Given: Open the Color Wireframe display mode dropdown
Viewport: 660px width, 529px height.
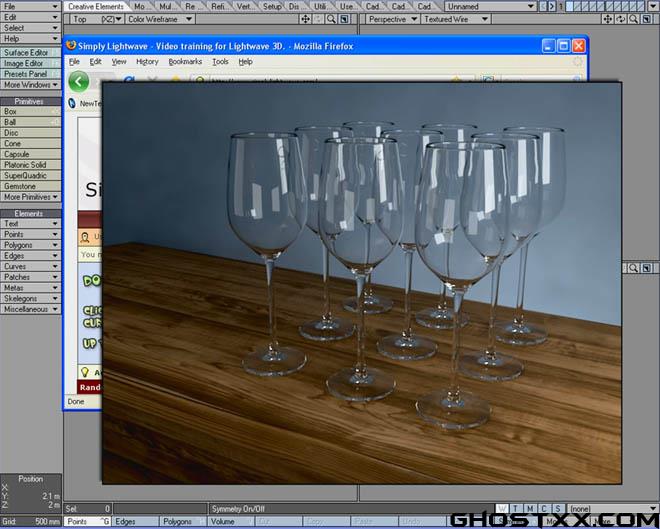Looking at the screenshot, I should [x=160, y=19].
